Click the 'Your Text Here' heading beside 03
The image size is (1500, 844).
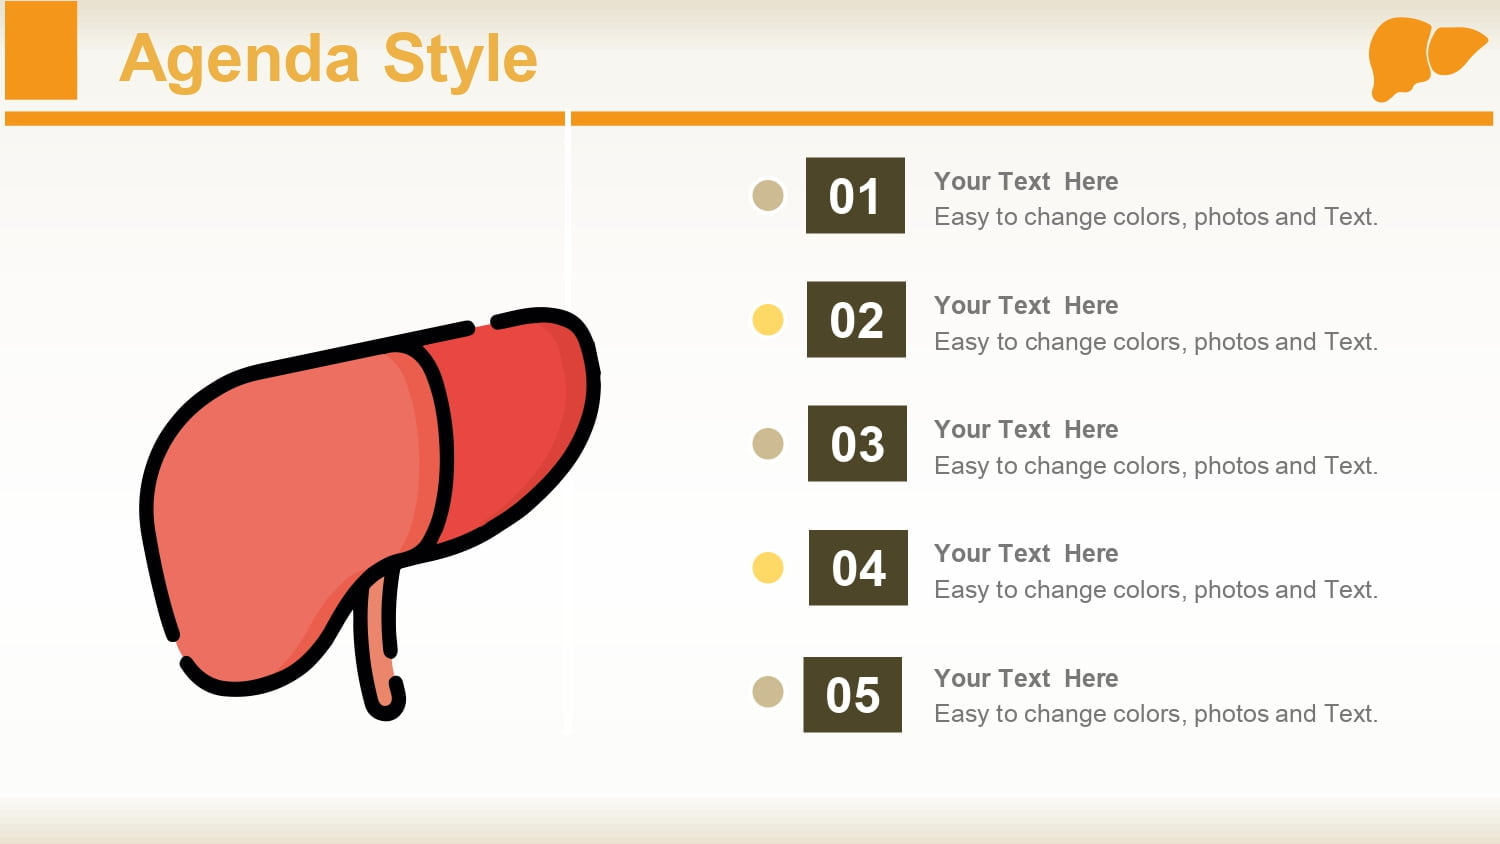click(x=1026, y=429)
